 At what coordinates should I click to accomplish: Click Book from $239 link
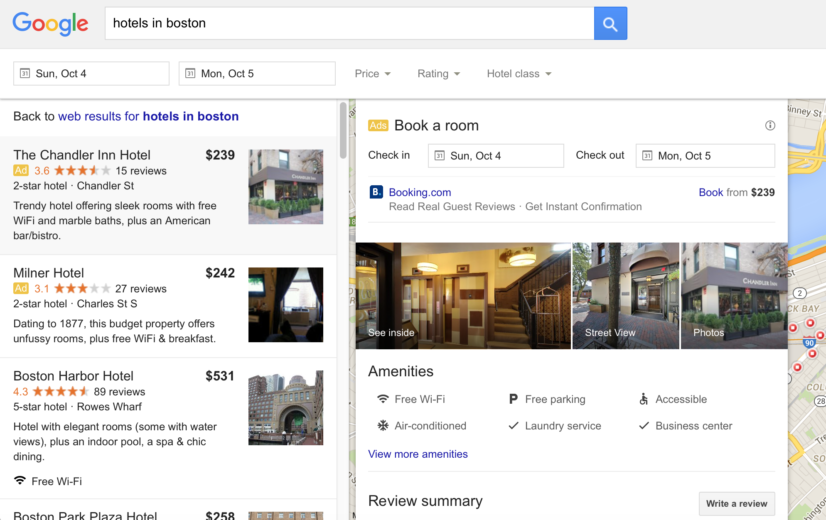point(736,192)
